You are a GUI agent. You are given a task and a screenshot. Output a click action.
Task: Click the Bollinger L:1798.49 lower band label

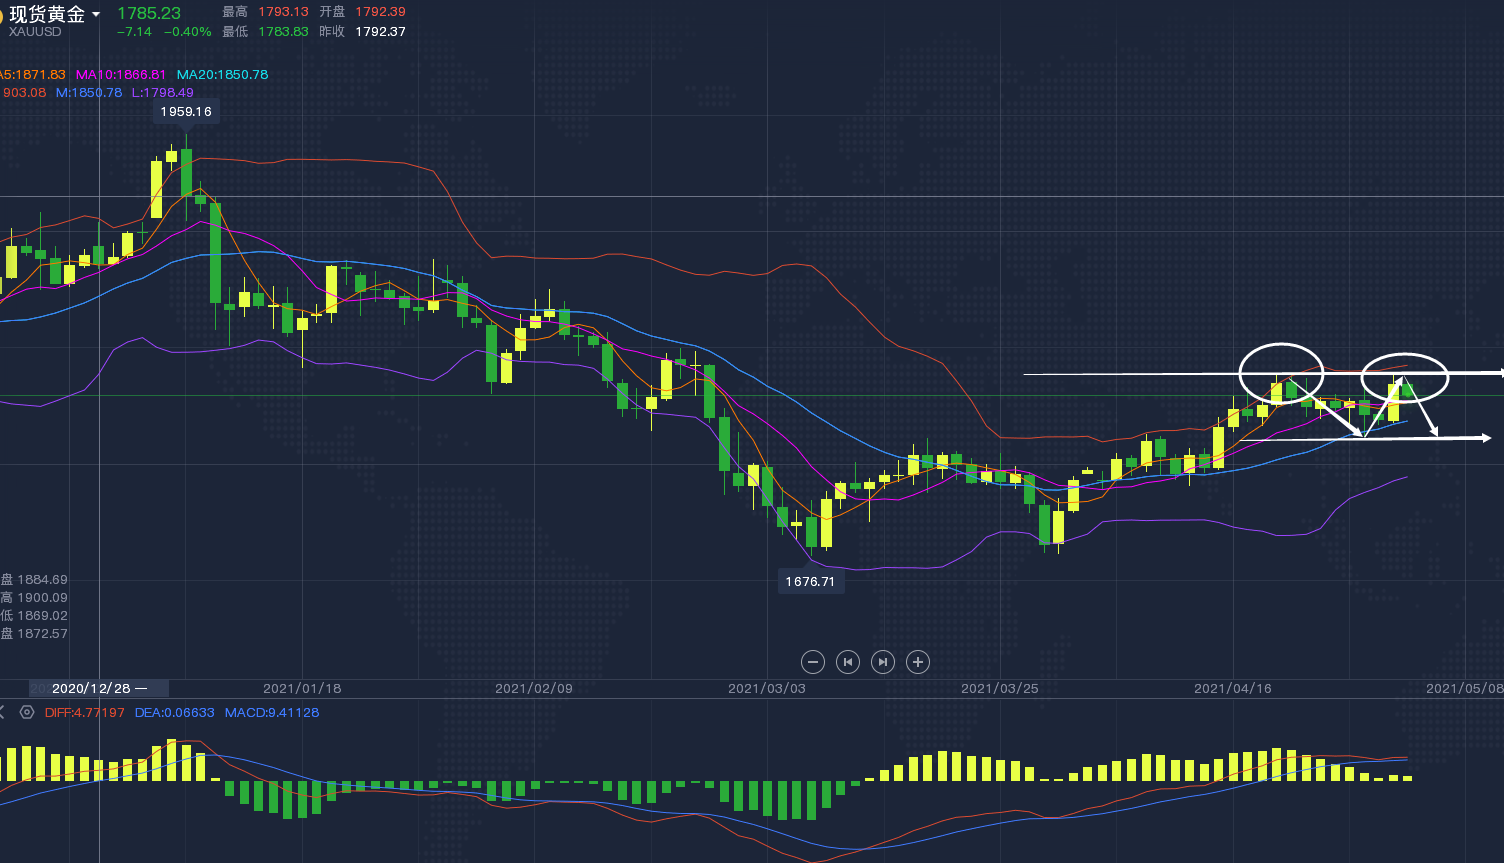click(163, 93)
